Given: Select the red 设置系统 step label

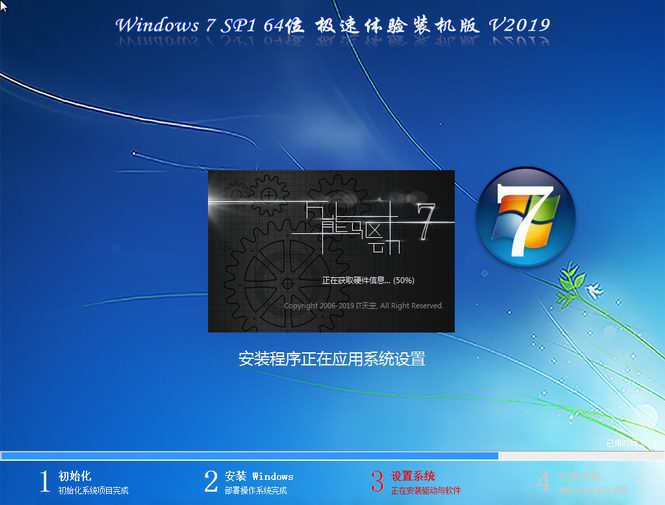Looking at the screenshot, I should (413, 475).
